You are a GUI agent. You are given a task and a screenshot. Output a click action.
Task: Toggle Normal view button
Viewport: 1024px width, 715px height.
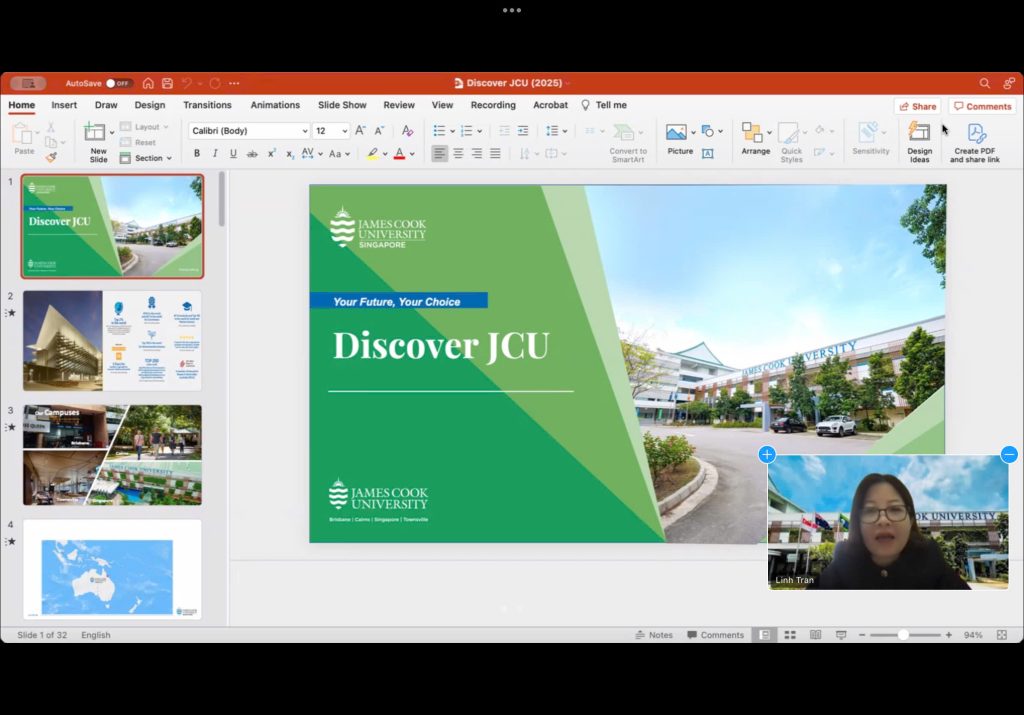click(764, 635)
